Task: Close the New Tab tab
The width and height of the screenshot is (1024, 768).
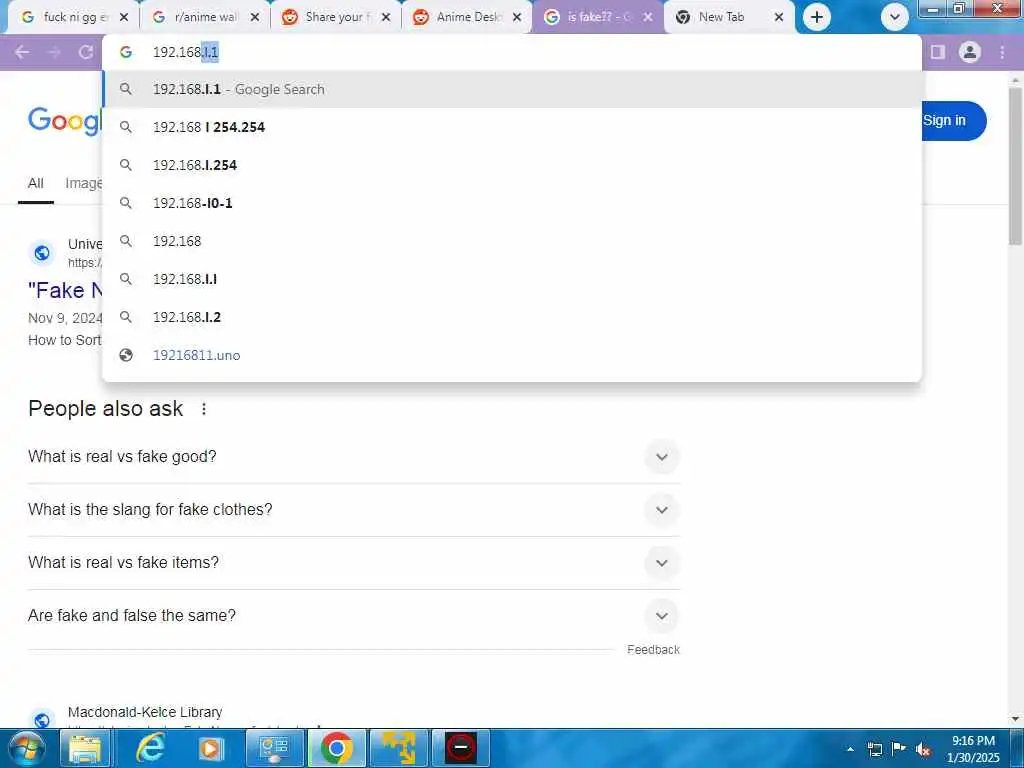Action: pyautogui.click(x=778, y=18)
